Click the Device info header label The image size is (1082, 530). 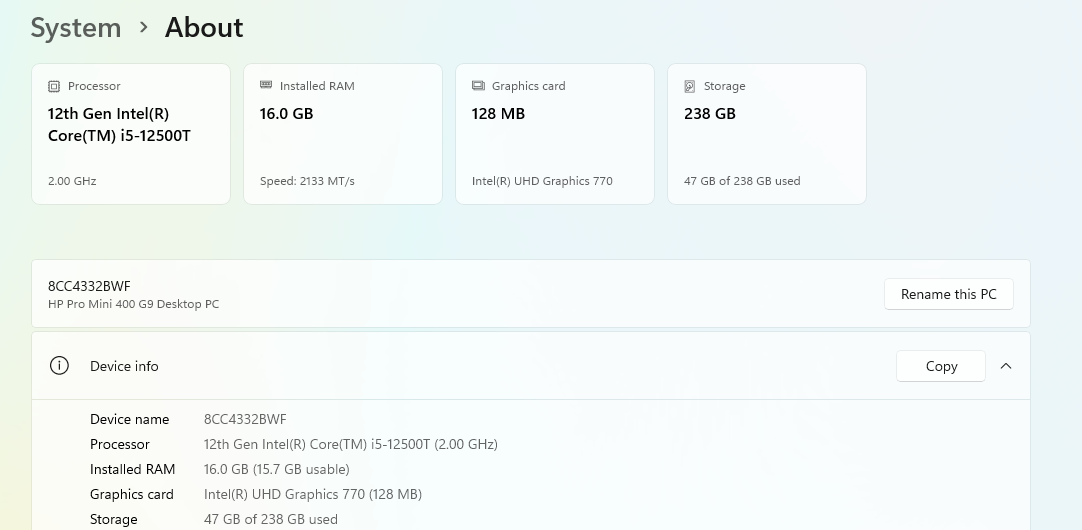tap(124, 366)
